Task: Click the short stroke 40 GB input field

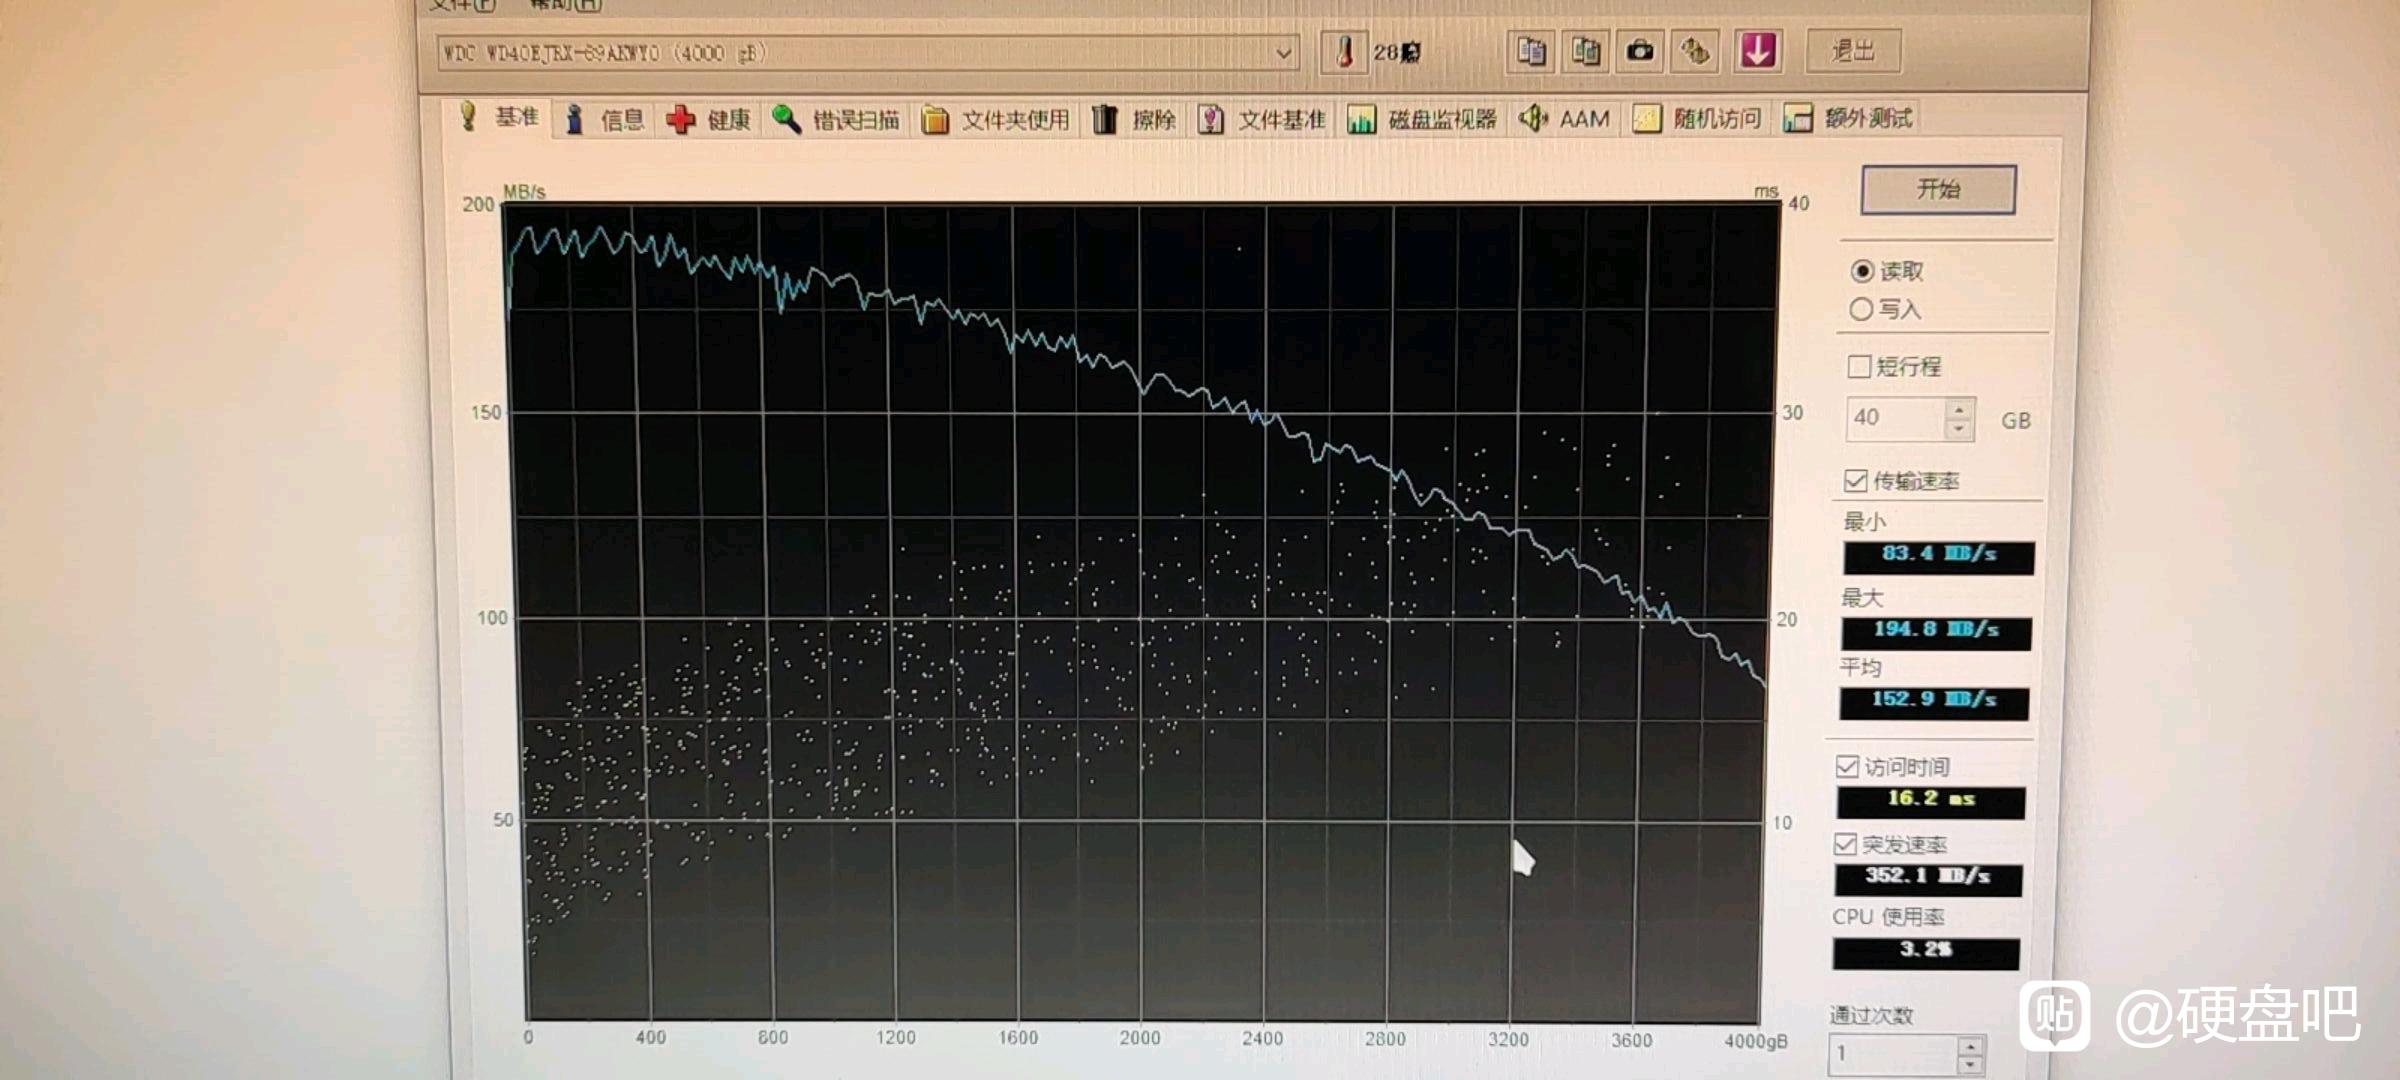Action: click(1896, 418)
